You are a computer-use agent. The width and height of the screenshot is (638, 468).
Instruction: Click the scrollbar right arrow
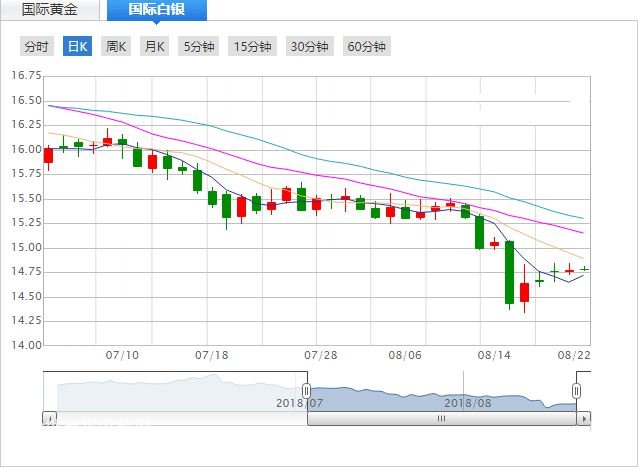point(584,419)
